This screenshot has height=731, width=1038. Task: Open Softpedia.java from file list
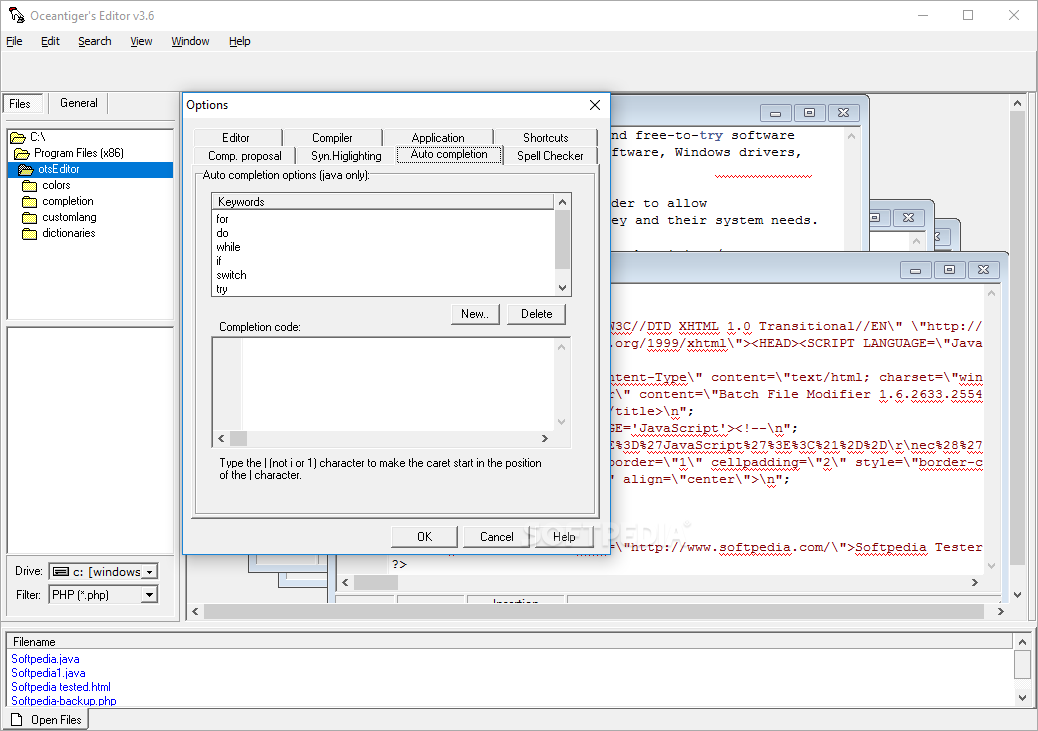tap(45, 659)
